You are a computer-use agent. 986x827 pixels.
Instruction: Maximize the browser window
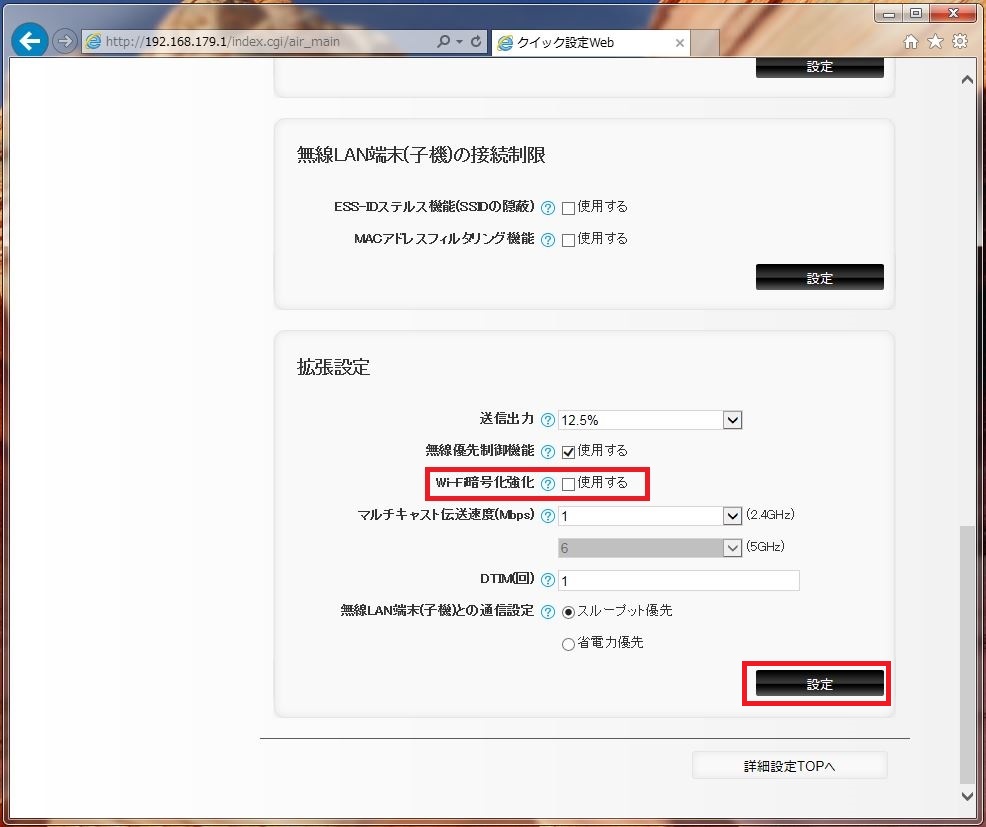pos(916,13)
